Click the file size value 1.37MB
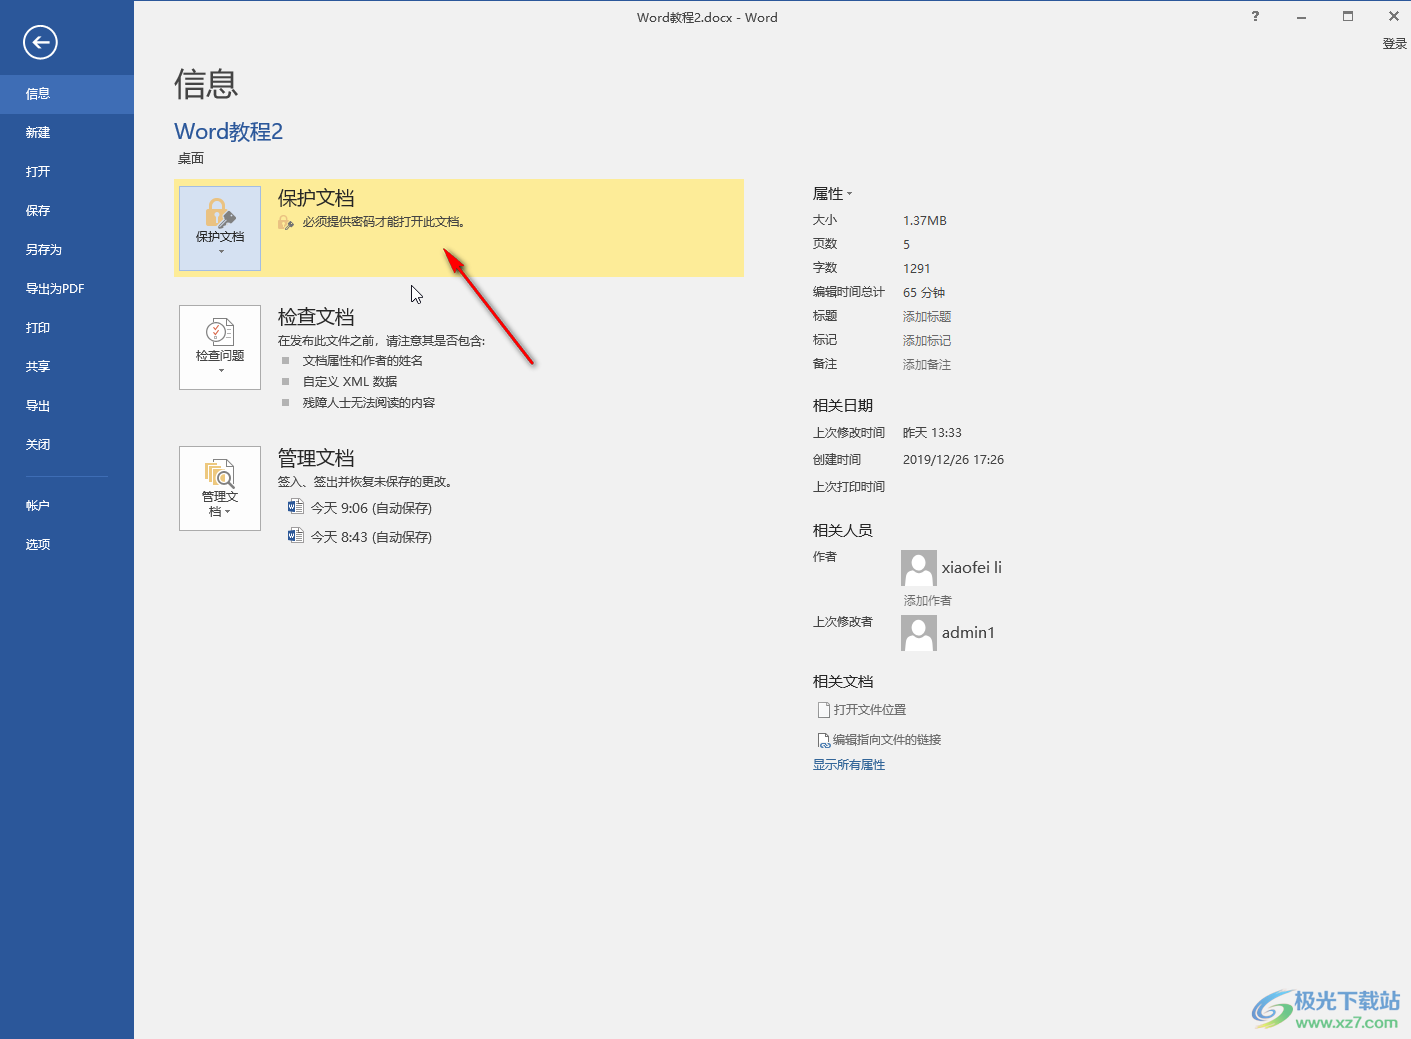Screen dimensions: 1411x1039 click(x=925, y=221)
